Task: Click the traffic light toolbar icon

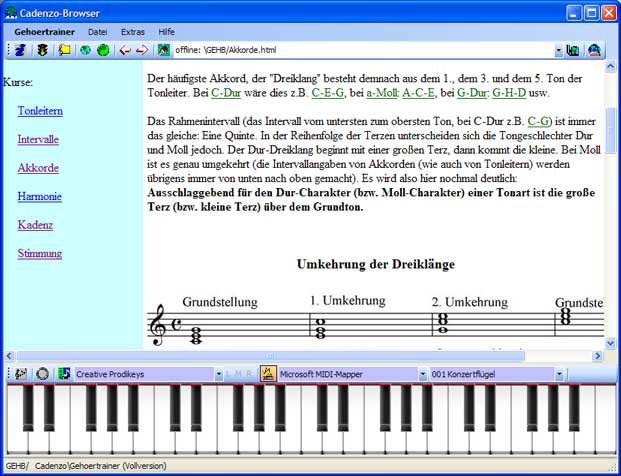Action: tap(42, 49)
